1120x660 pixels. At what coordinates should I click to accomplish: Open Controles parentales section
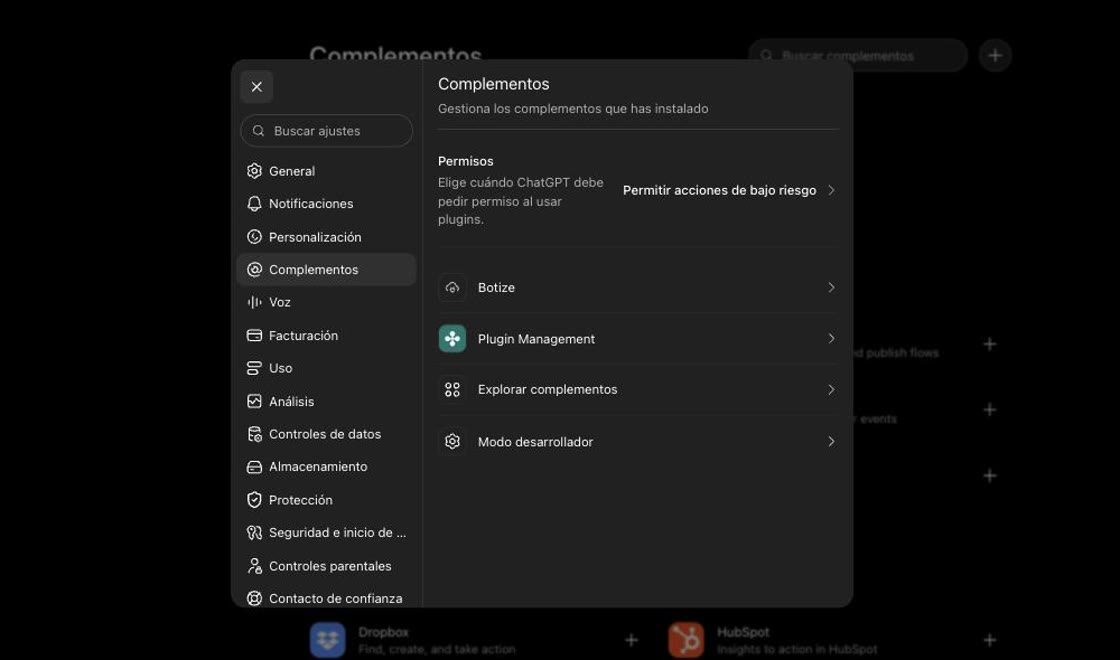326,566
